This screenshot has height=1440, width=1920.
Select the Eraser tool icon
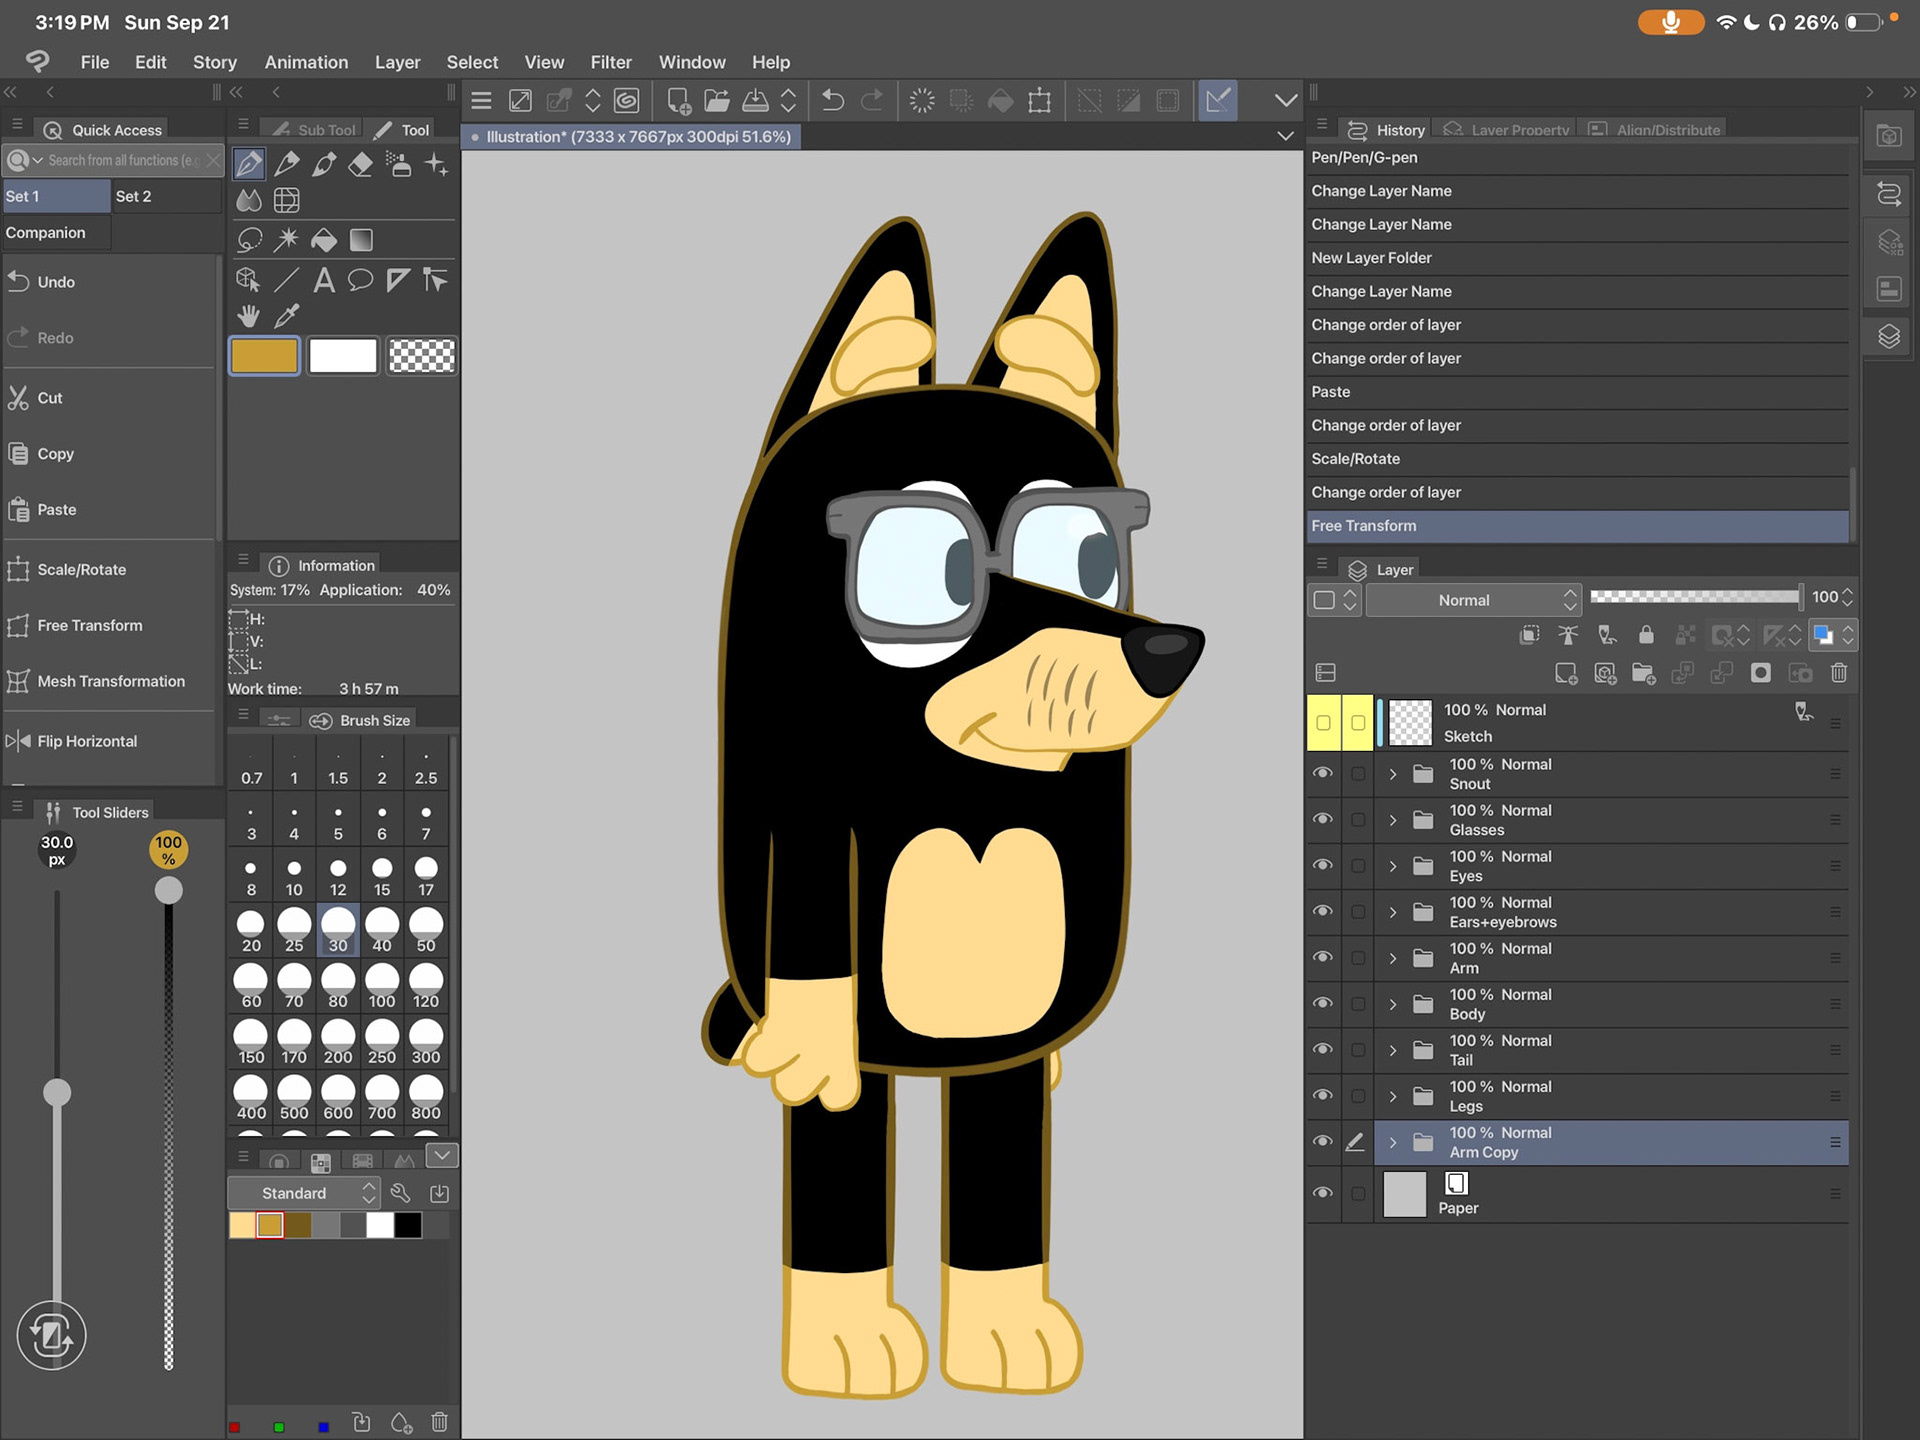click(x=361, y=164)
